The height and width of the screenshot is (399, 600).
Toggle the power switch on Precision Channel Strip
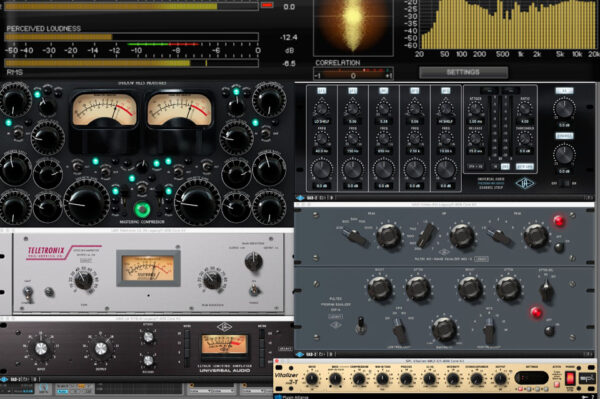coord(565,184)
